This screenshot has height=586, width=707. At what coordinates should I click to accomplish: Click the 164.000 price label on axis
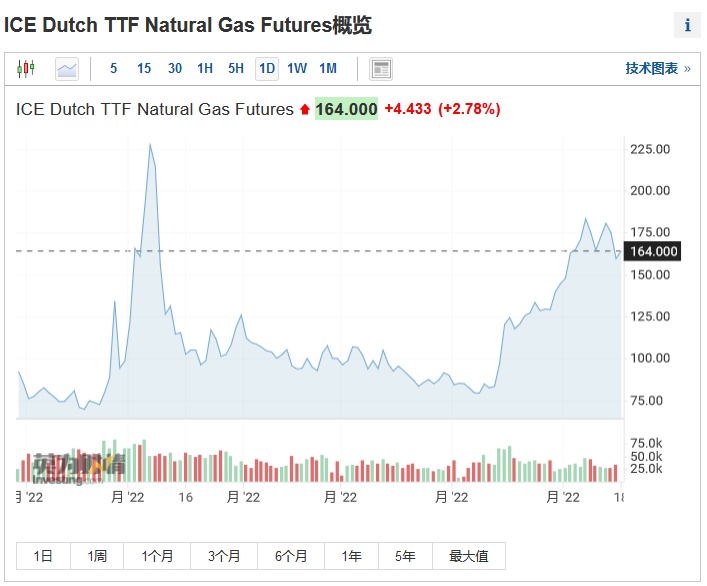(x=652, y=251)
